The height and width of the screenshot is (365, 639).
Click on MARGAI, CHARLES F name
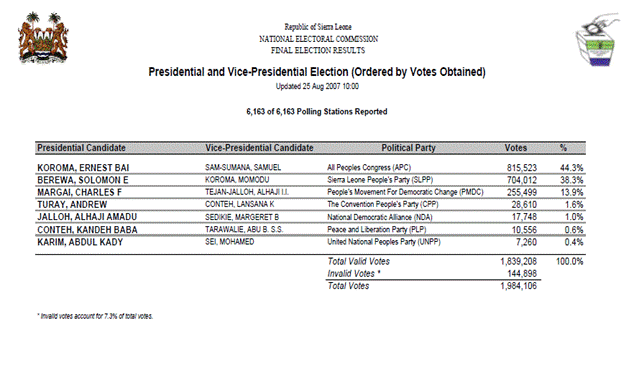pyautogui.click(x=79, y=192)
